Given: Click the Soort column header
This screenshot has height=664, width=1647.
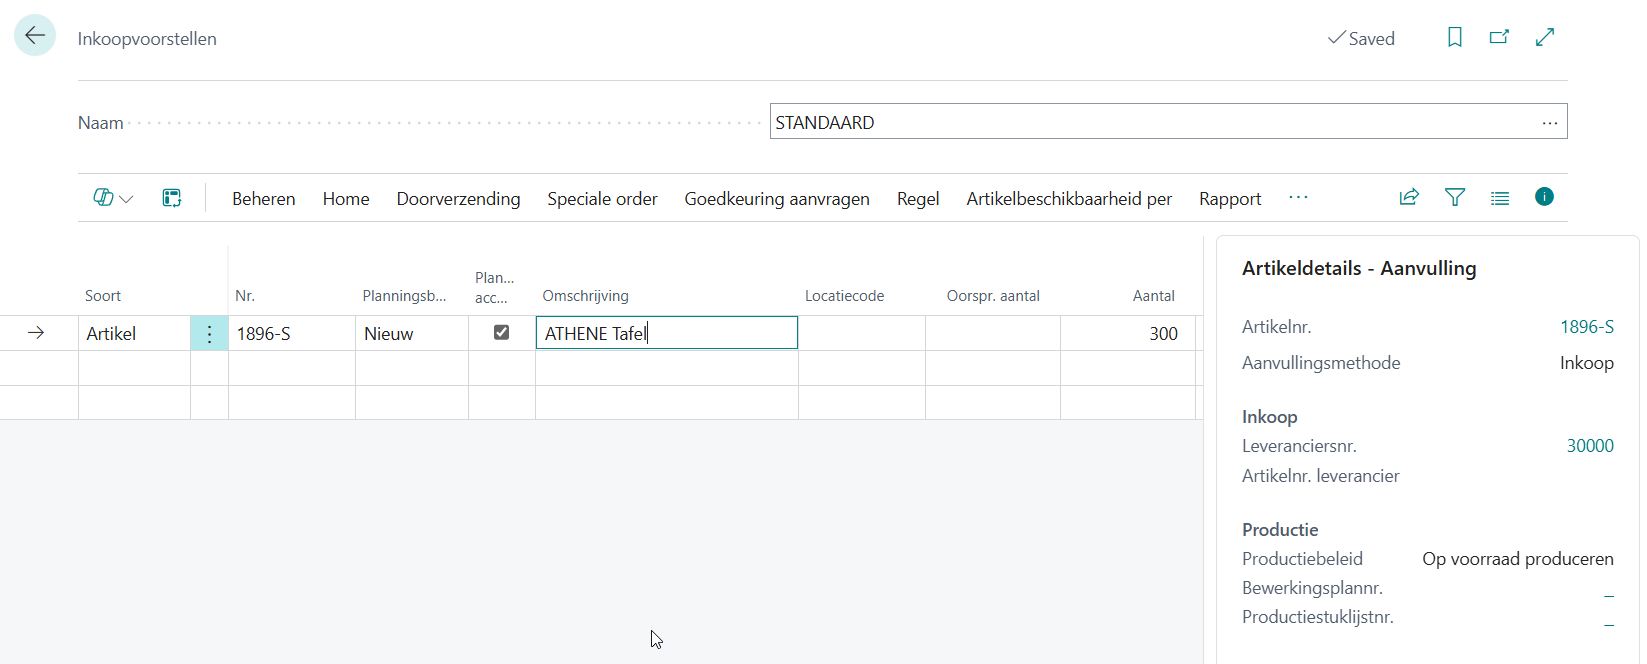Looking at the screenshot, I should (103, 296).
